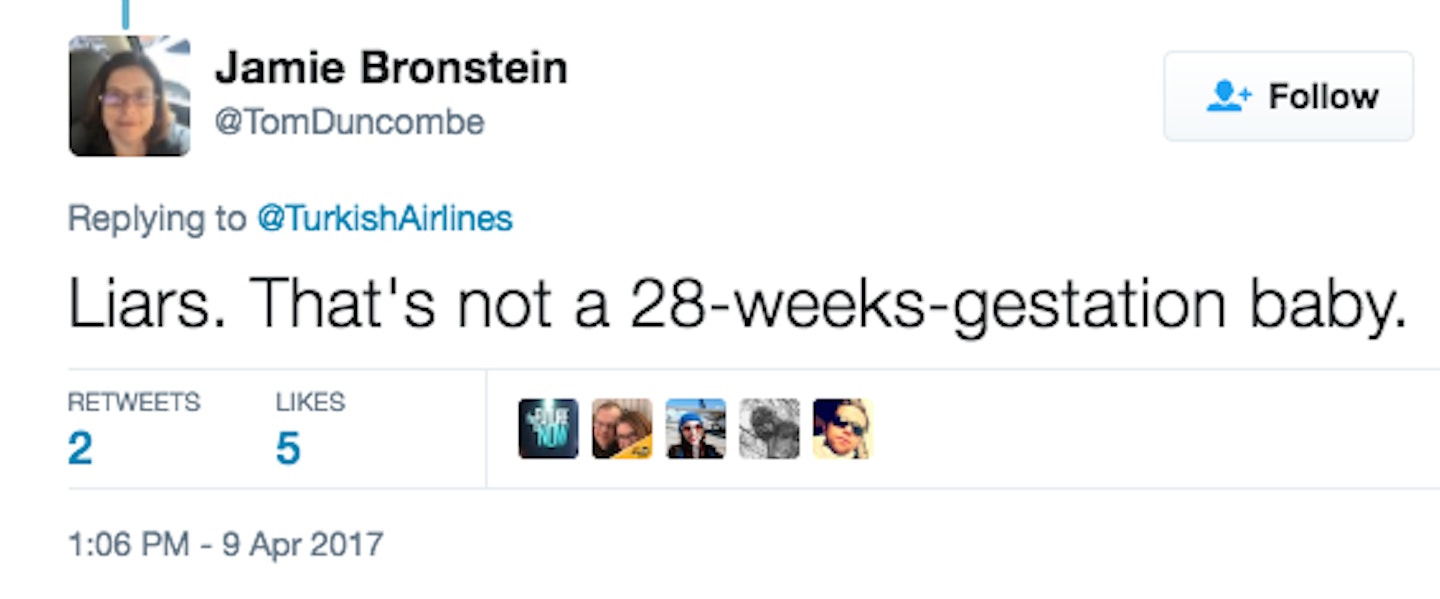View the retweet count of 2
1440x599 pixels.
[80, 448]
